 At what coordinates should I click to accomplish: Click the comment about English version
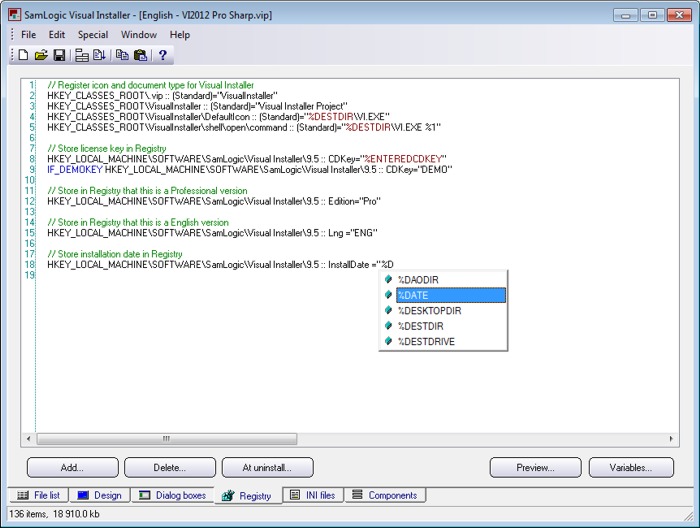pyautogui.click(x=138, y=223)
